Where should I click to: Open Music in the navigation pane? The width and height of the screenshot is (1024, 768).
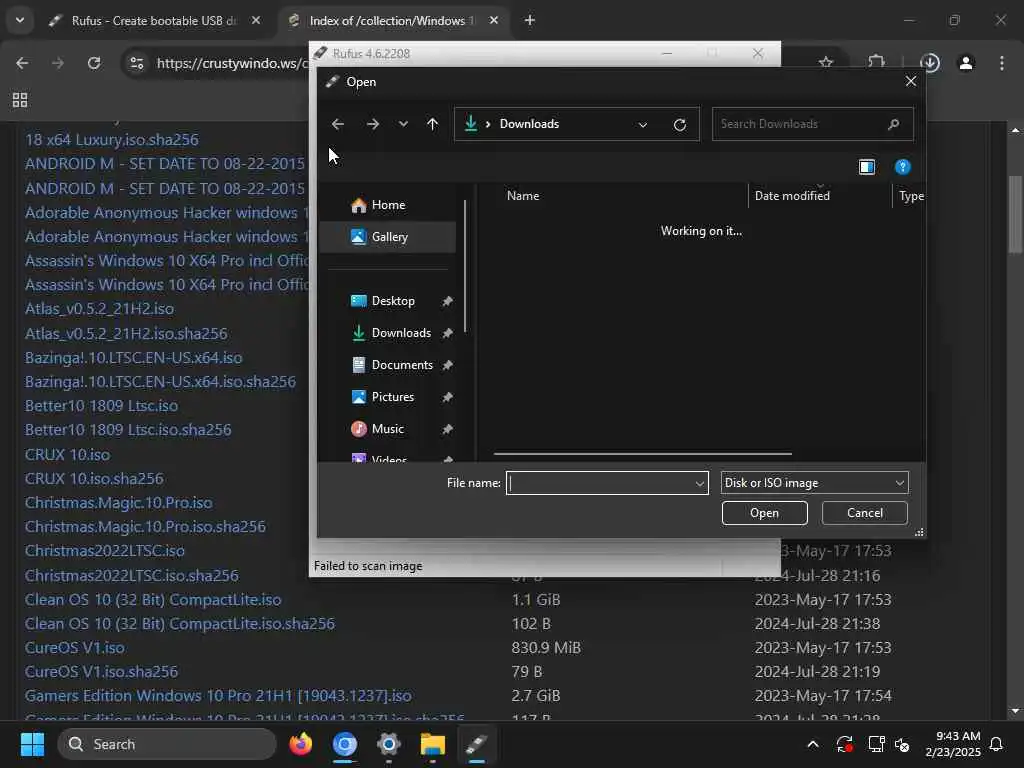tap(387, 429)
